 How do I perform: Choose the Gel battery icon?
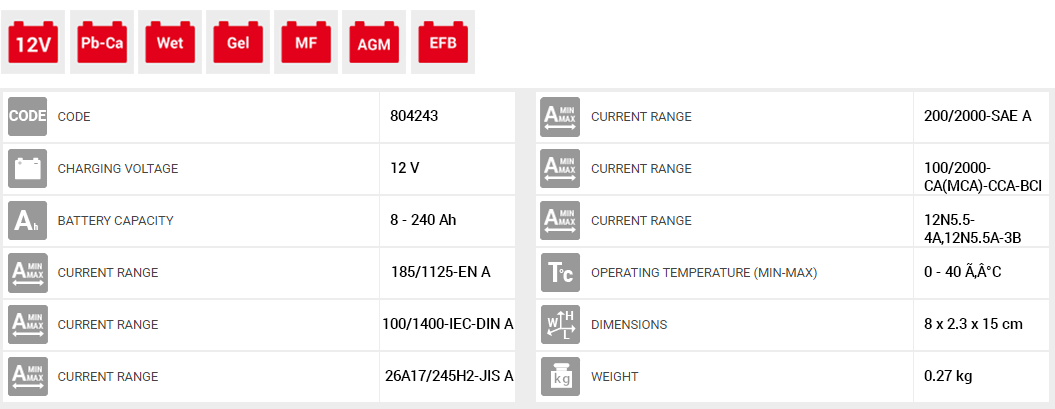[237, 43]
